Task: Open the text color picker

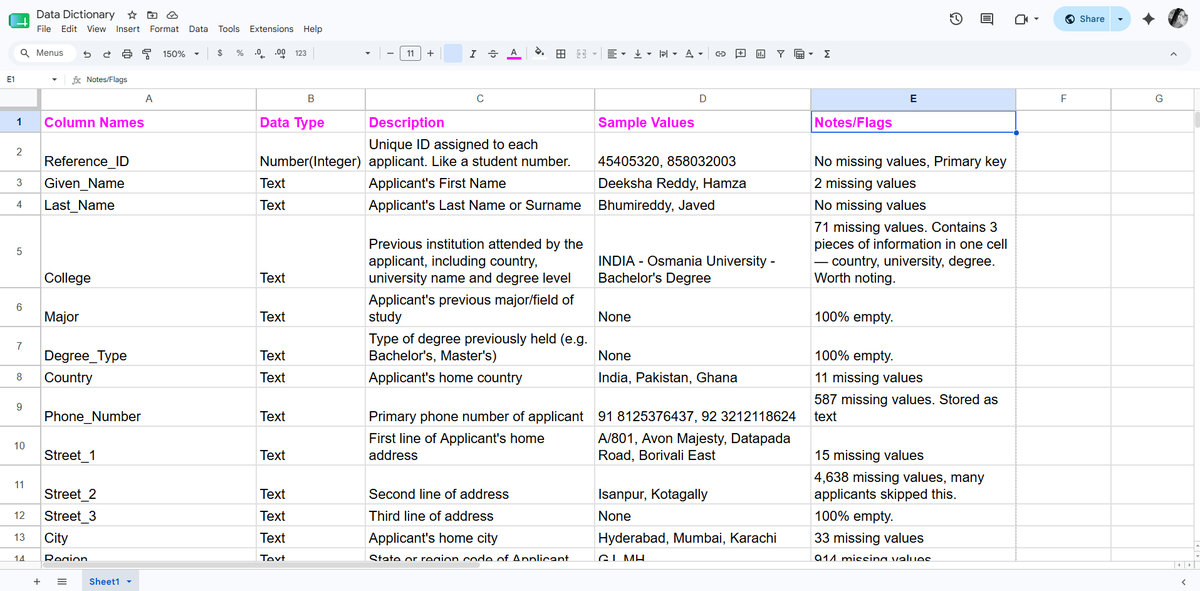Action: [513, 54]
